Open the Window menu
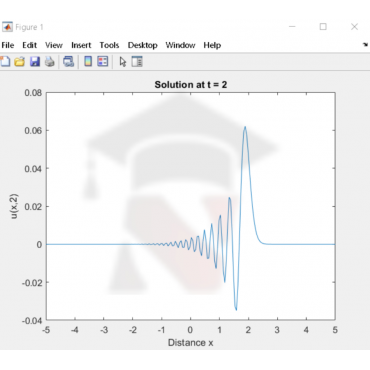The height and width of the screenshot is (370, 370). pos(180,45)
